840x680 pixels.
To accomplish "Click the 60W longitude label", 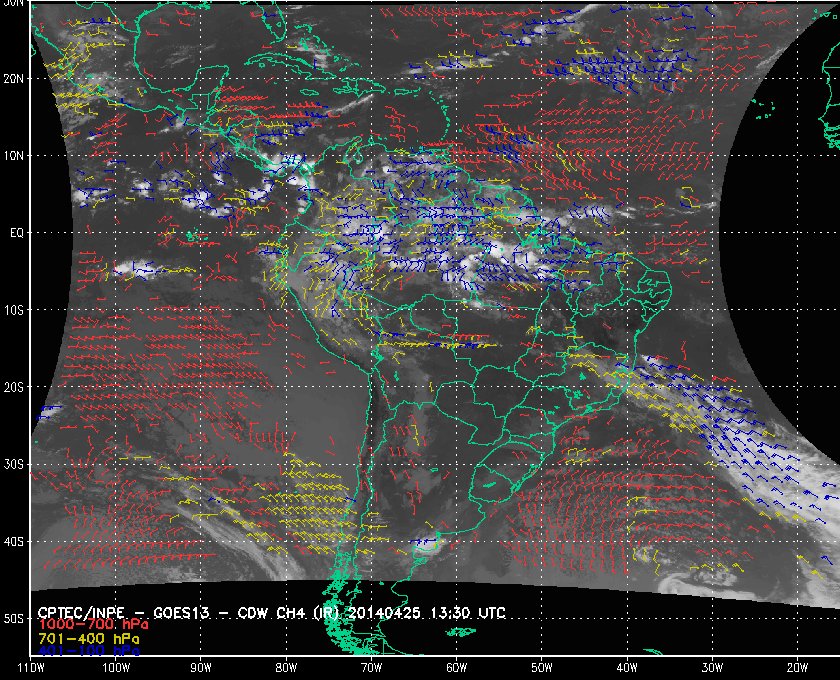I will (x=456, y=668).
